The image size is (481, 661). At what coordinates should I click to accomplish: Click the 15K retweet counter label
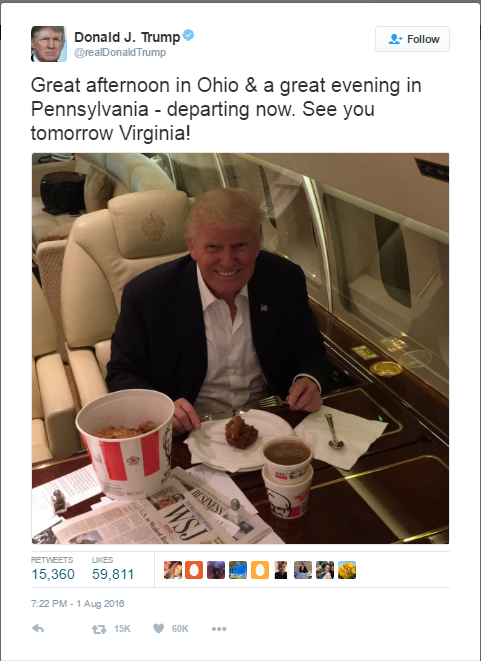point(122,629)
